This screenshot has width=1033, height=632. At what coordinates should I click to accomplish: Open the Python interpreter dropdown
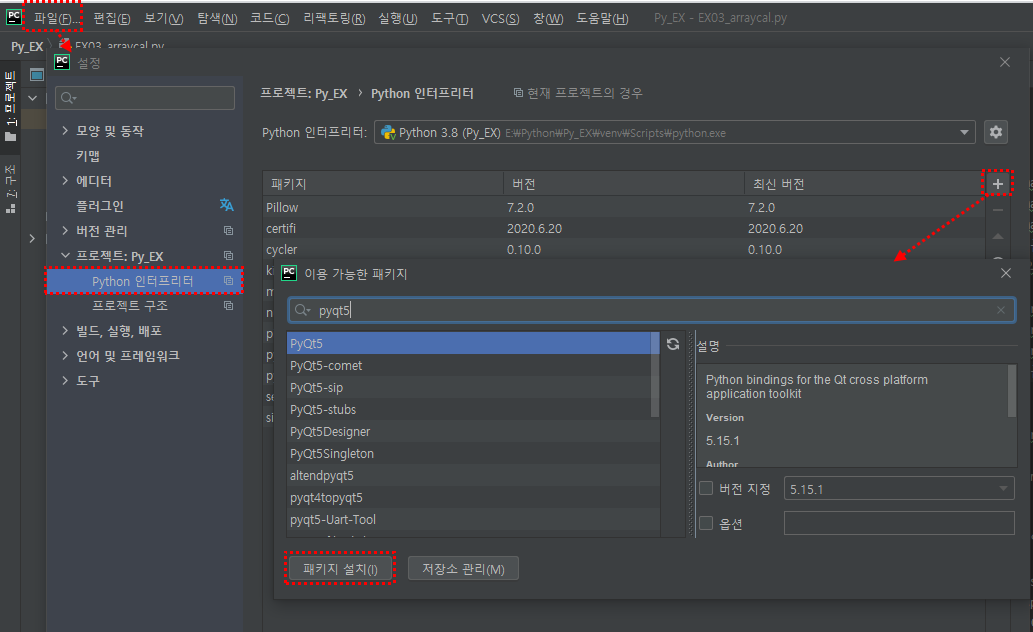pyautogui.click(x=964, y=132)
